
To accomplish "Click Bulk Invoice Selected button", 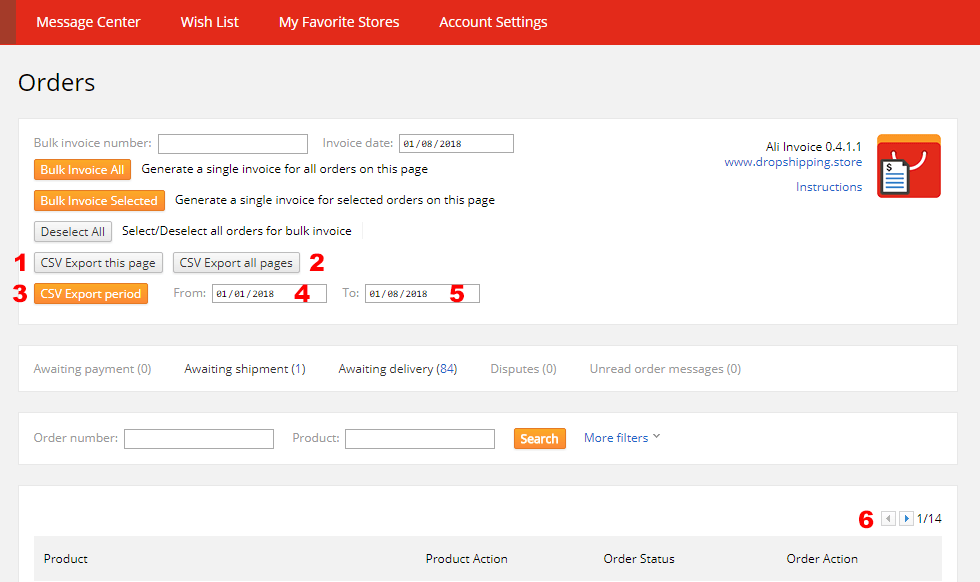I will tap(99, 201).
